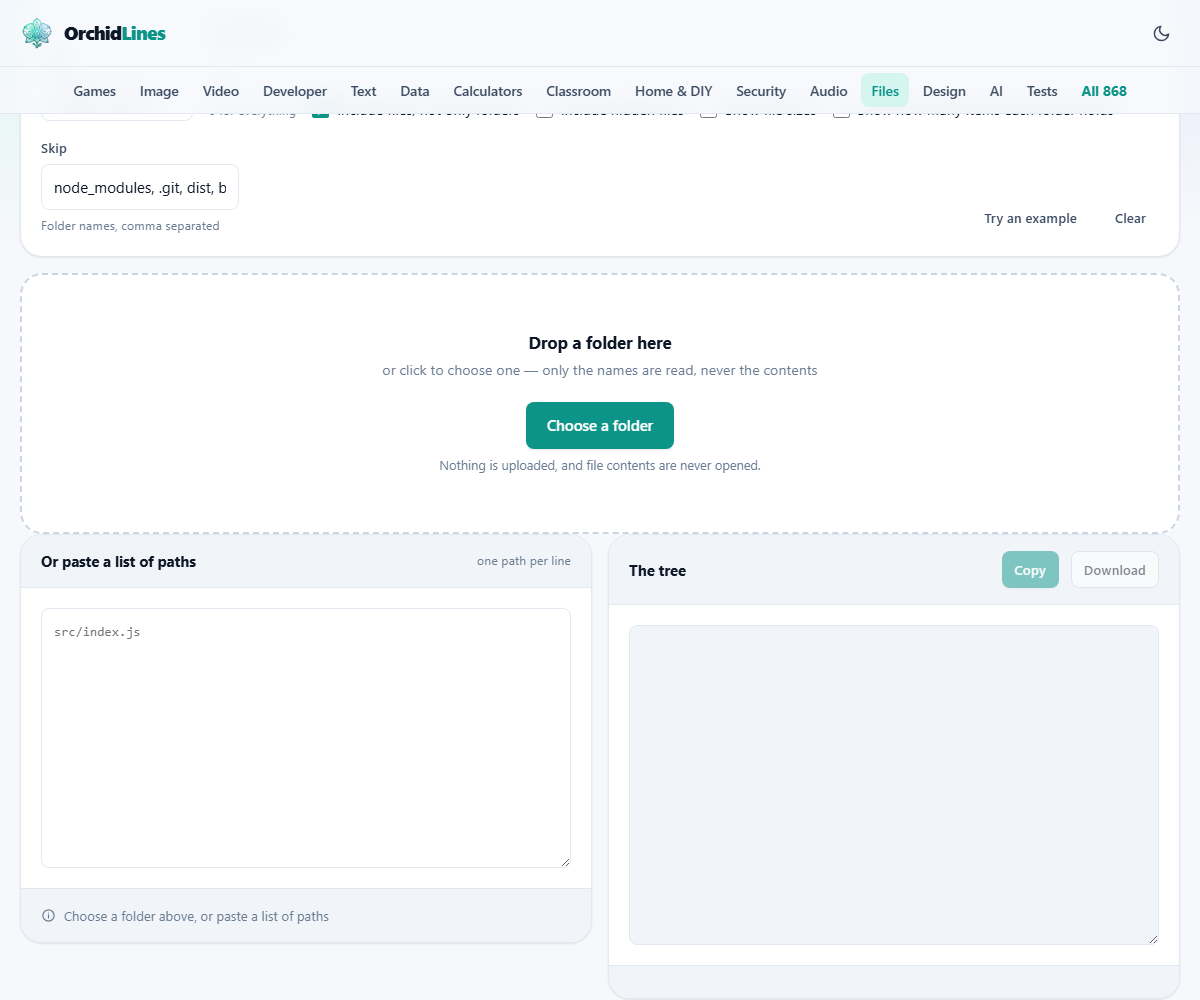Image resolution: width=1200 pixels, height=1000 pixels.
Task: Open the Image category
Action: click(x=159, y=91)
